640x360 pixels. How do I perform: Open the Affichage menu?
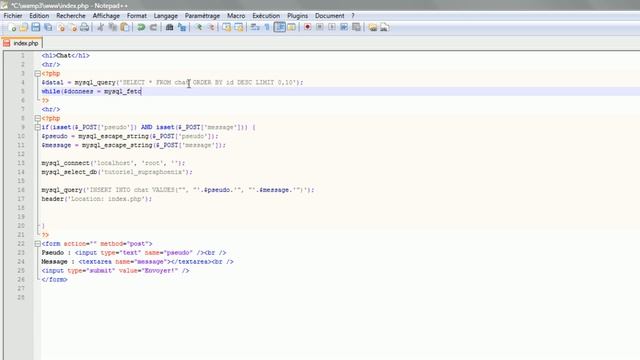coord(106,16)
